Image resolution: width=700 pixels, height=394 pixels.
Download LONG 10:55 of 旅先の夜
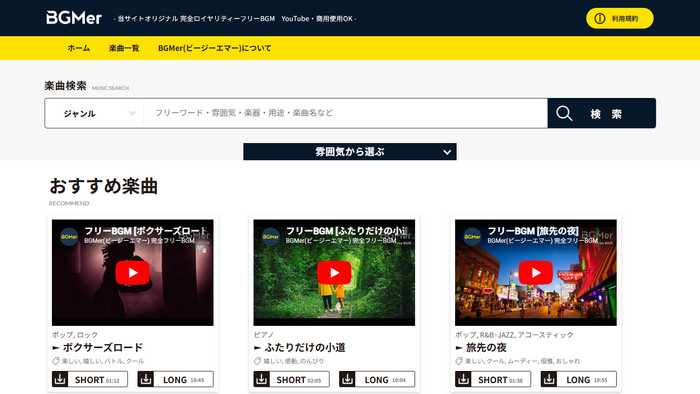click(x=579, y=379)
